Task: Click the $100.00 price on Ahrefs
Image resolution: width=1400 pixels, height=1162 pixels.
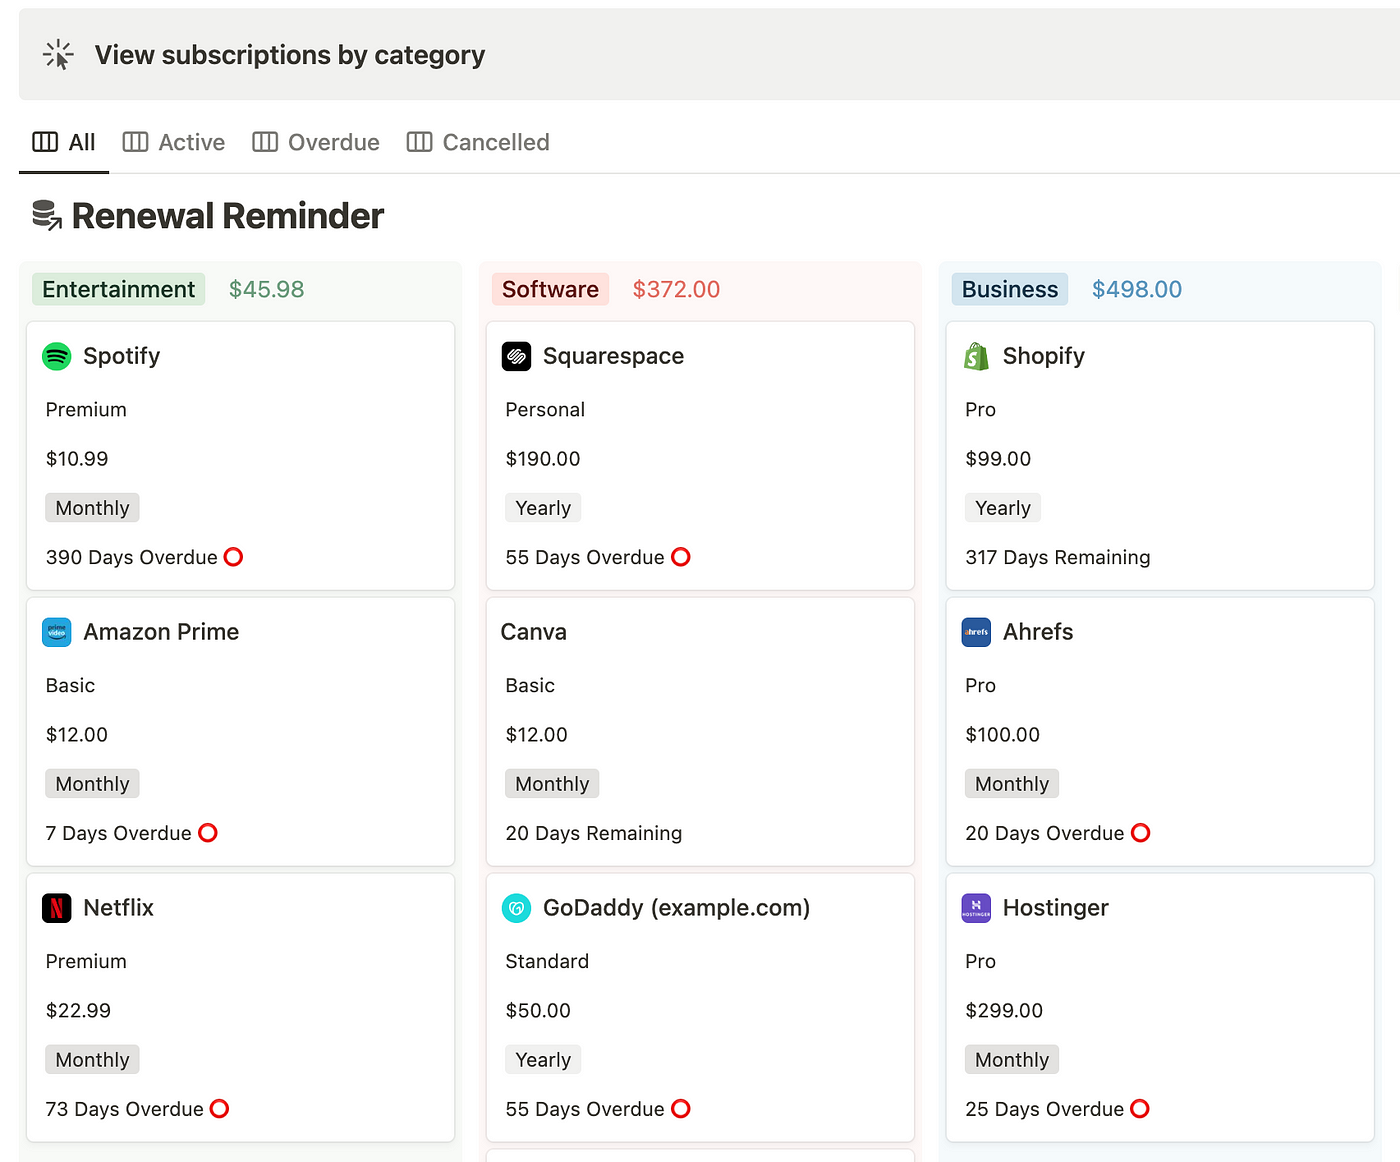Action: pos(1003,735)
